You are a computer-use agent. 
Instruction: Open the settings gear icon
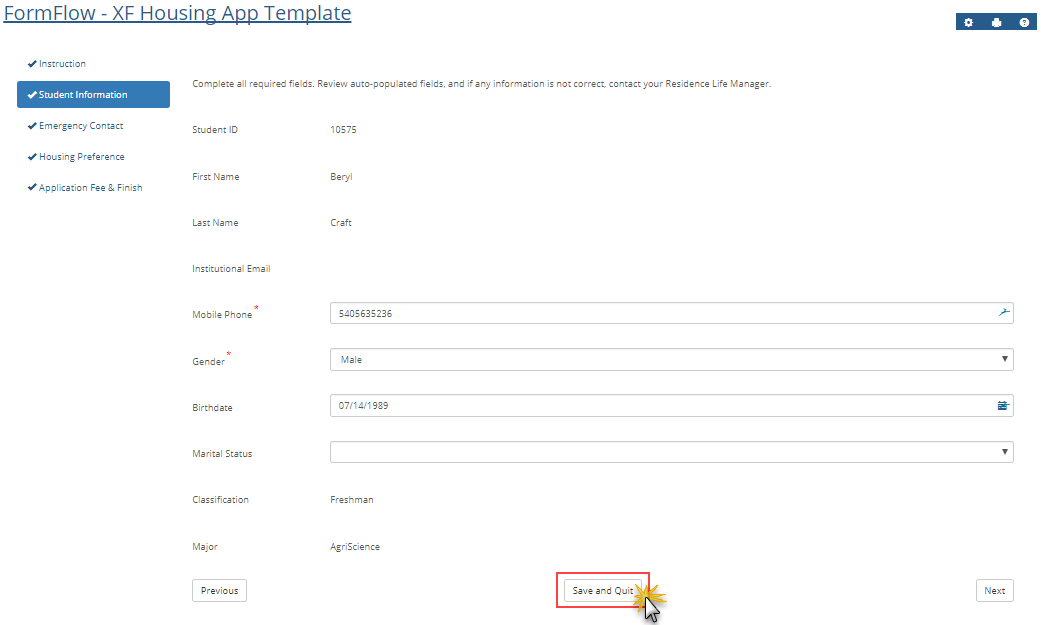click(968, 23)
